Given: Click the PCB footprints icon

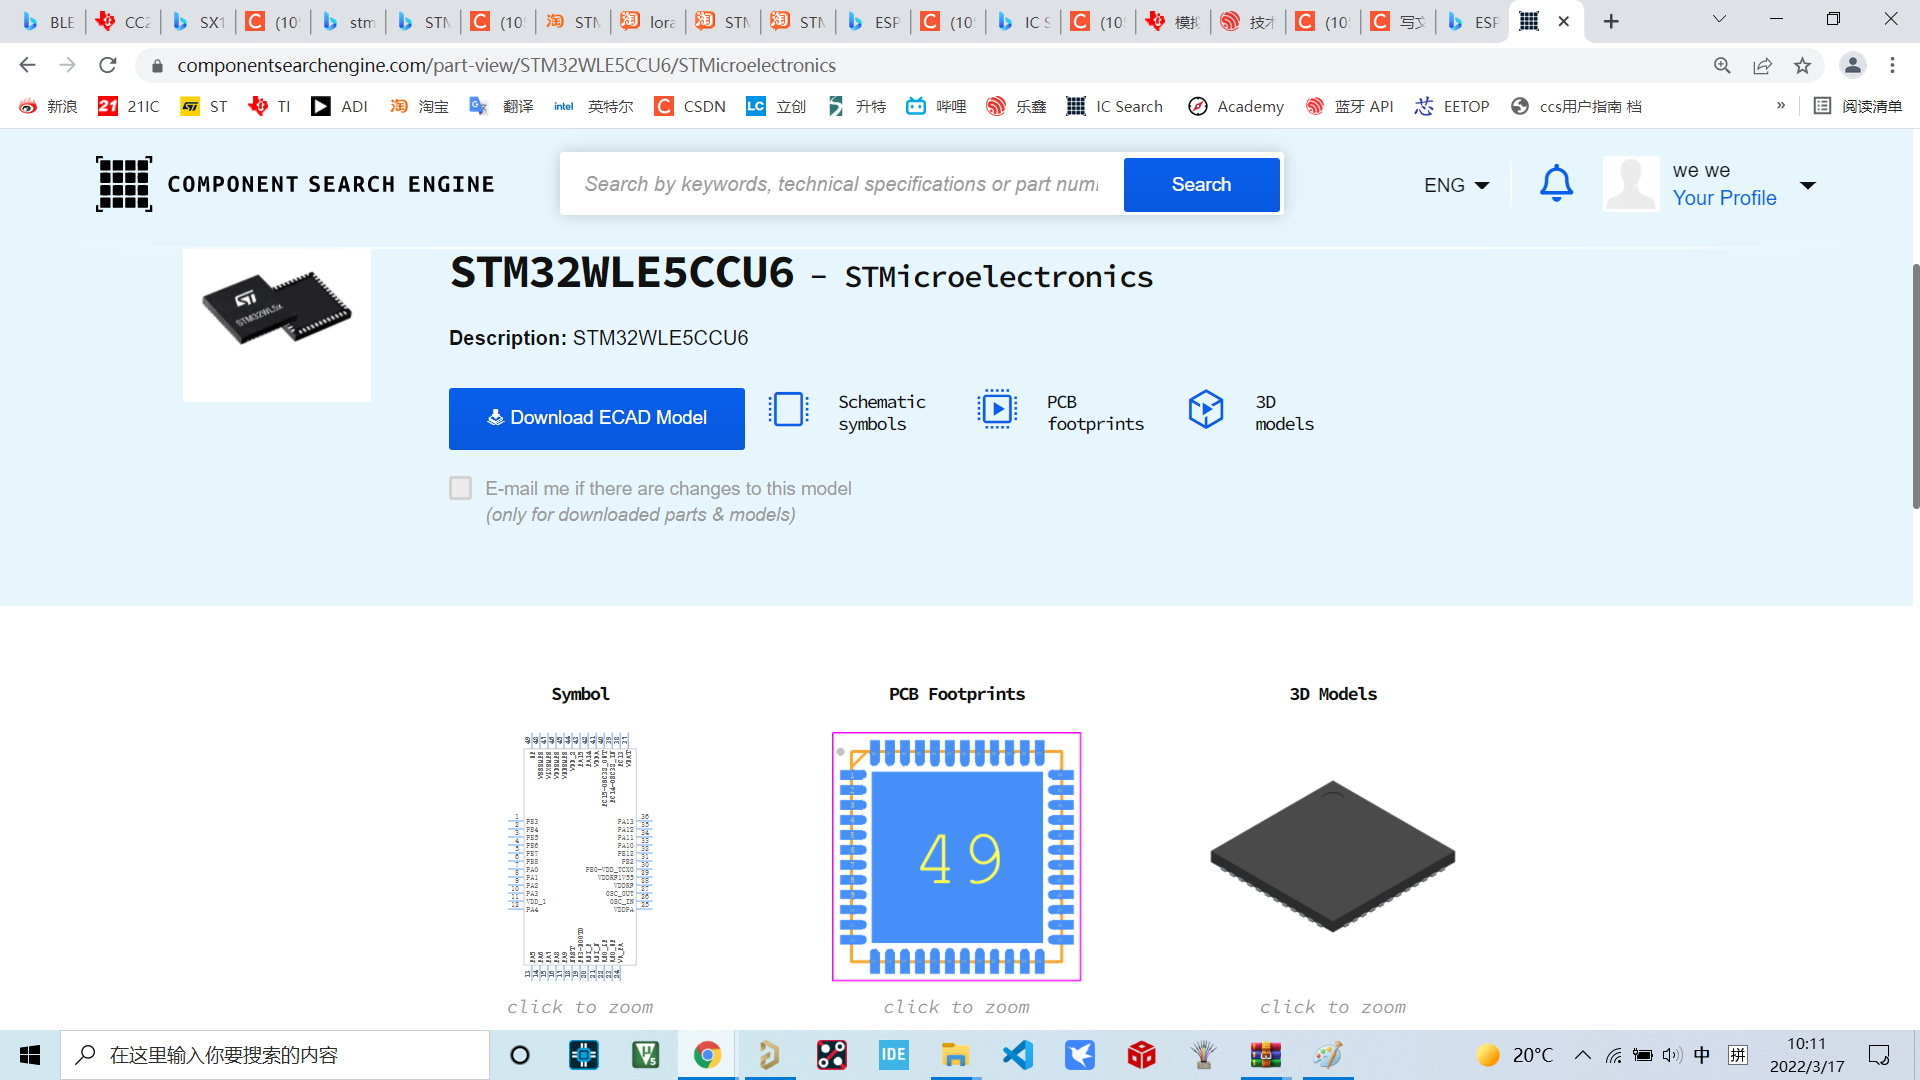Looking at the screenshot, I should 996,410.
